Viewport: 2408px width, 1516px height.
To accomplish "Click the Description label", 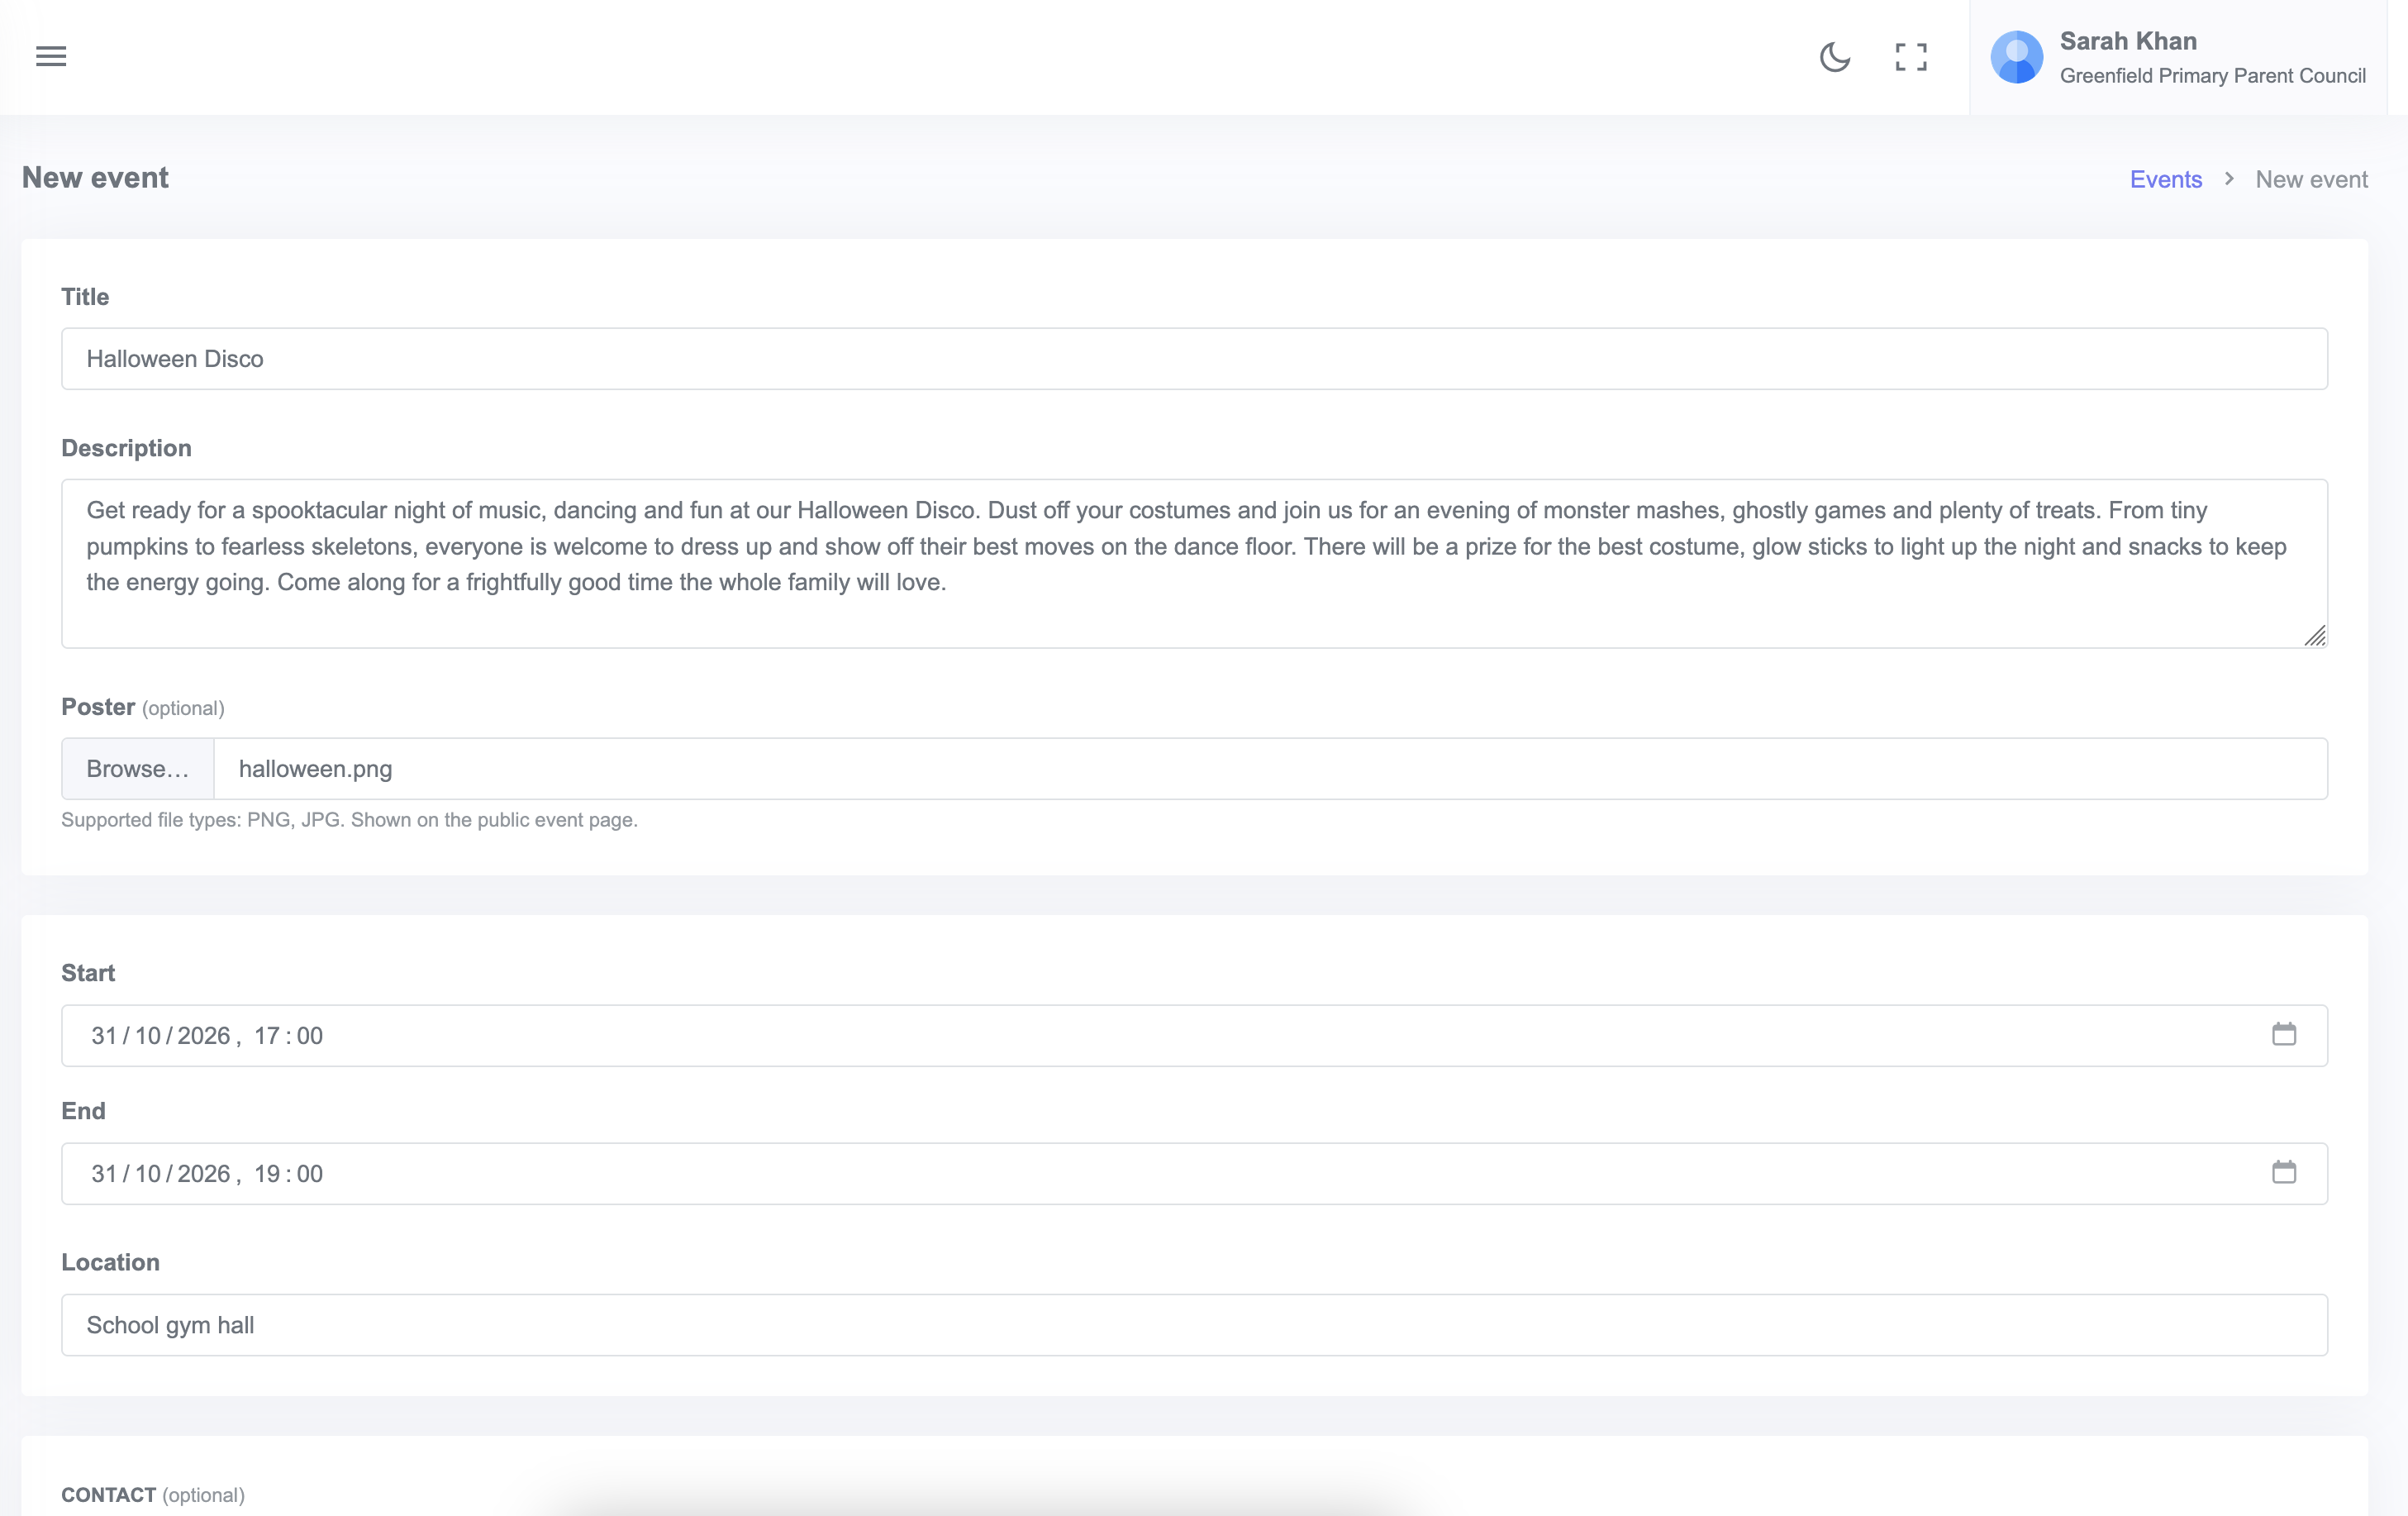I will (126, 448).
